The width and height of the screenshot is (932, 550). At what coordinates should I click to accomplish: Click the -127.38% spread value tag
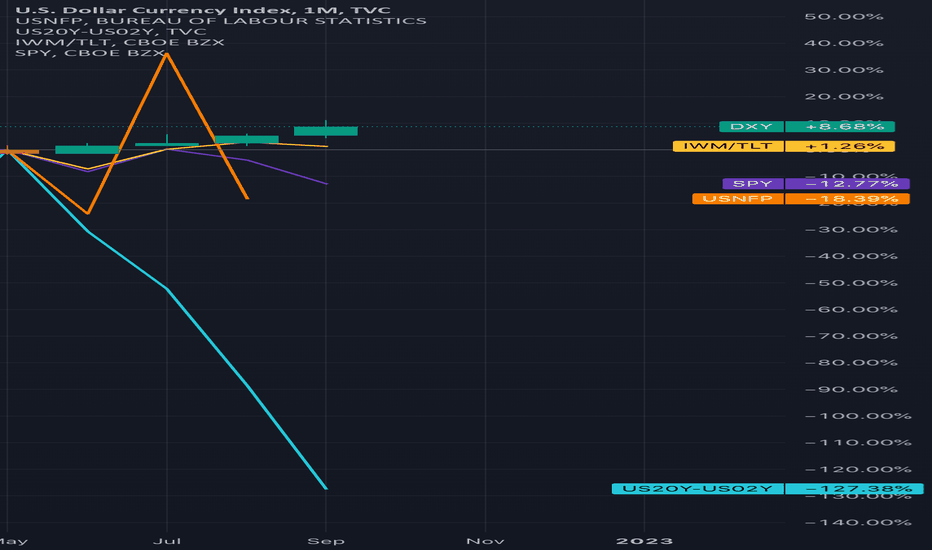point(854,489)
